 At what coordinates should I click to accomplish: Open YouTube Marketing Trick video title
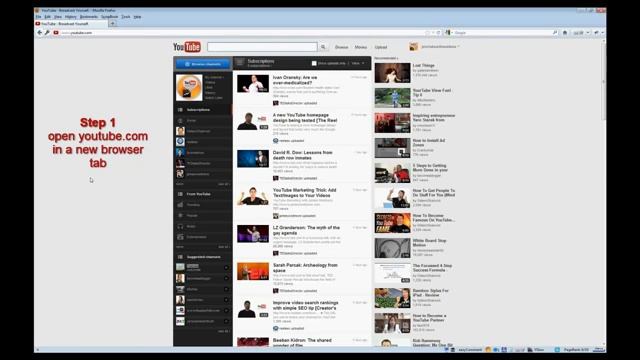coord(304,193)
